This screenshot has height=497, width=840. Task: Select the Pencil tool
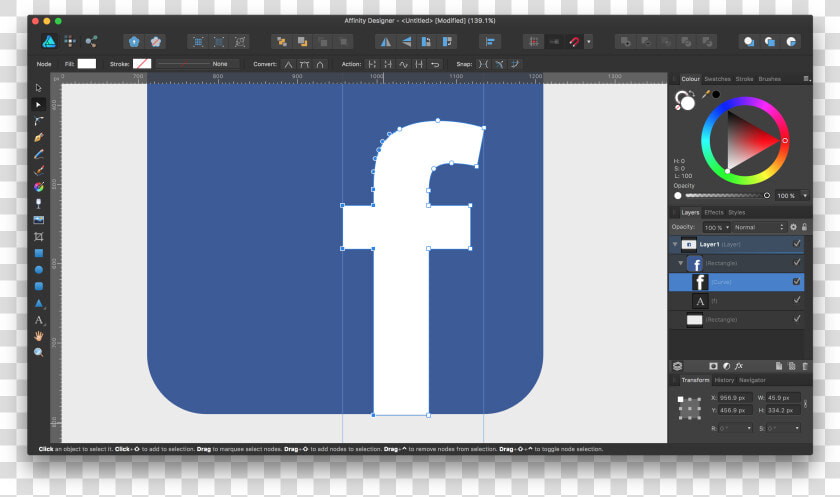click(39, 154)
